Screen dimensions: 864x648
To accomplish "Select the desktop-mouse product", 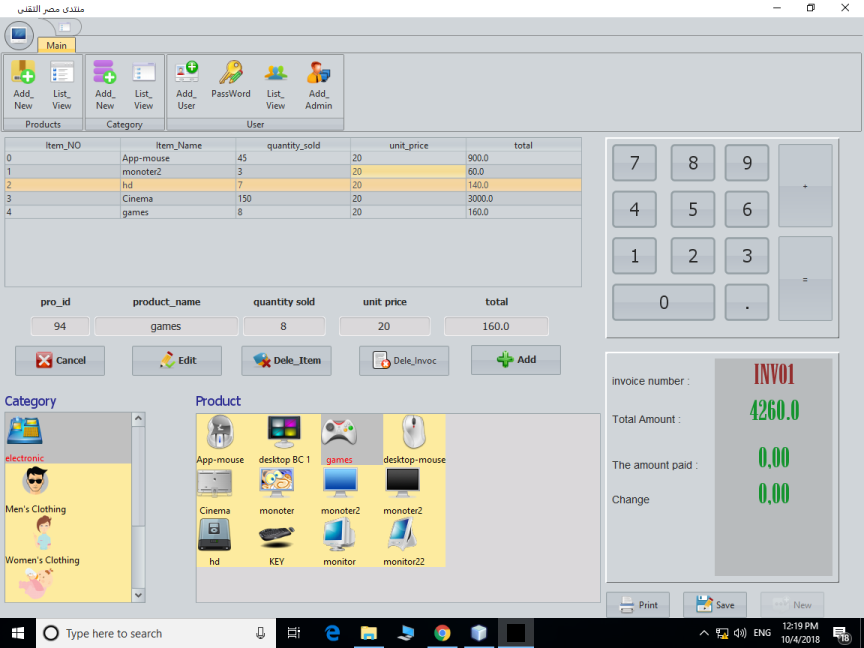I will [x=414, y=440].
